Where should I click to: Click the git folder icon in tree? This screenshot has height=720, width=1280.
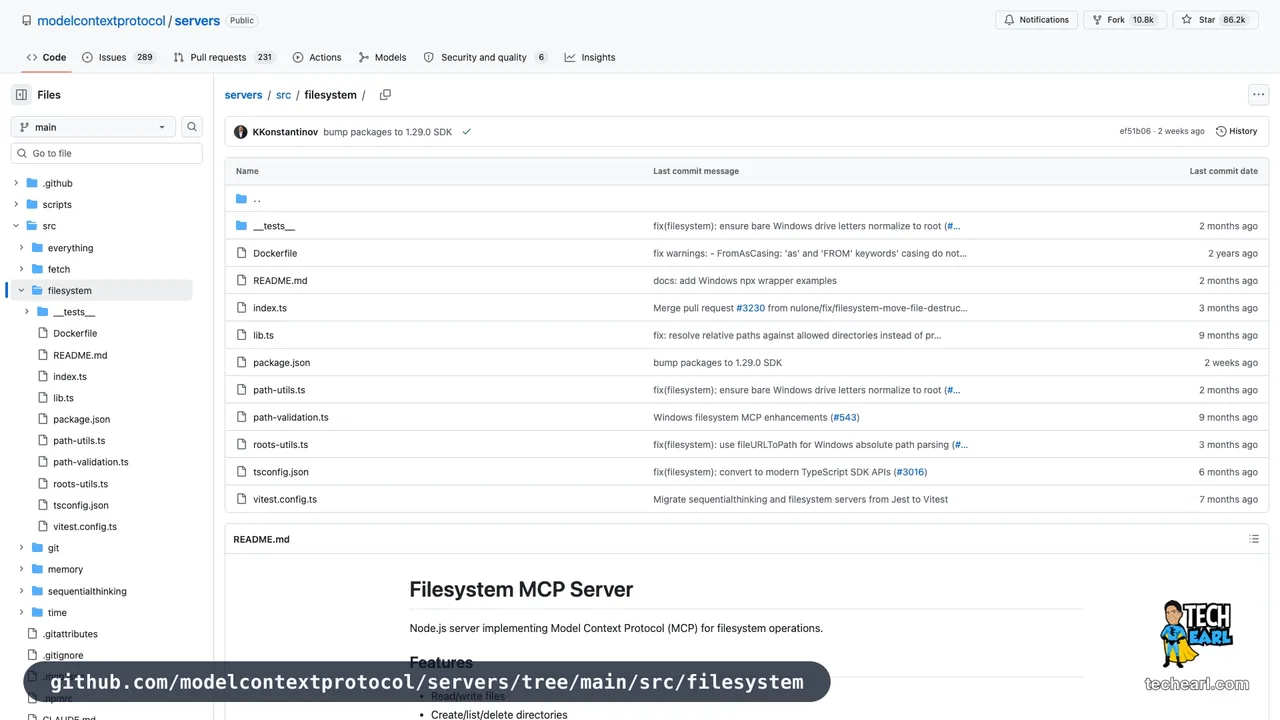[37, 548]
